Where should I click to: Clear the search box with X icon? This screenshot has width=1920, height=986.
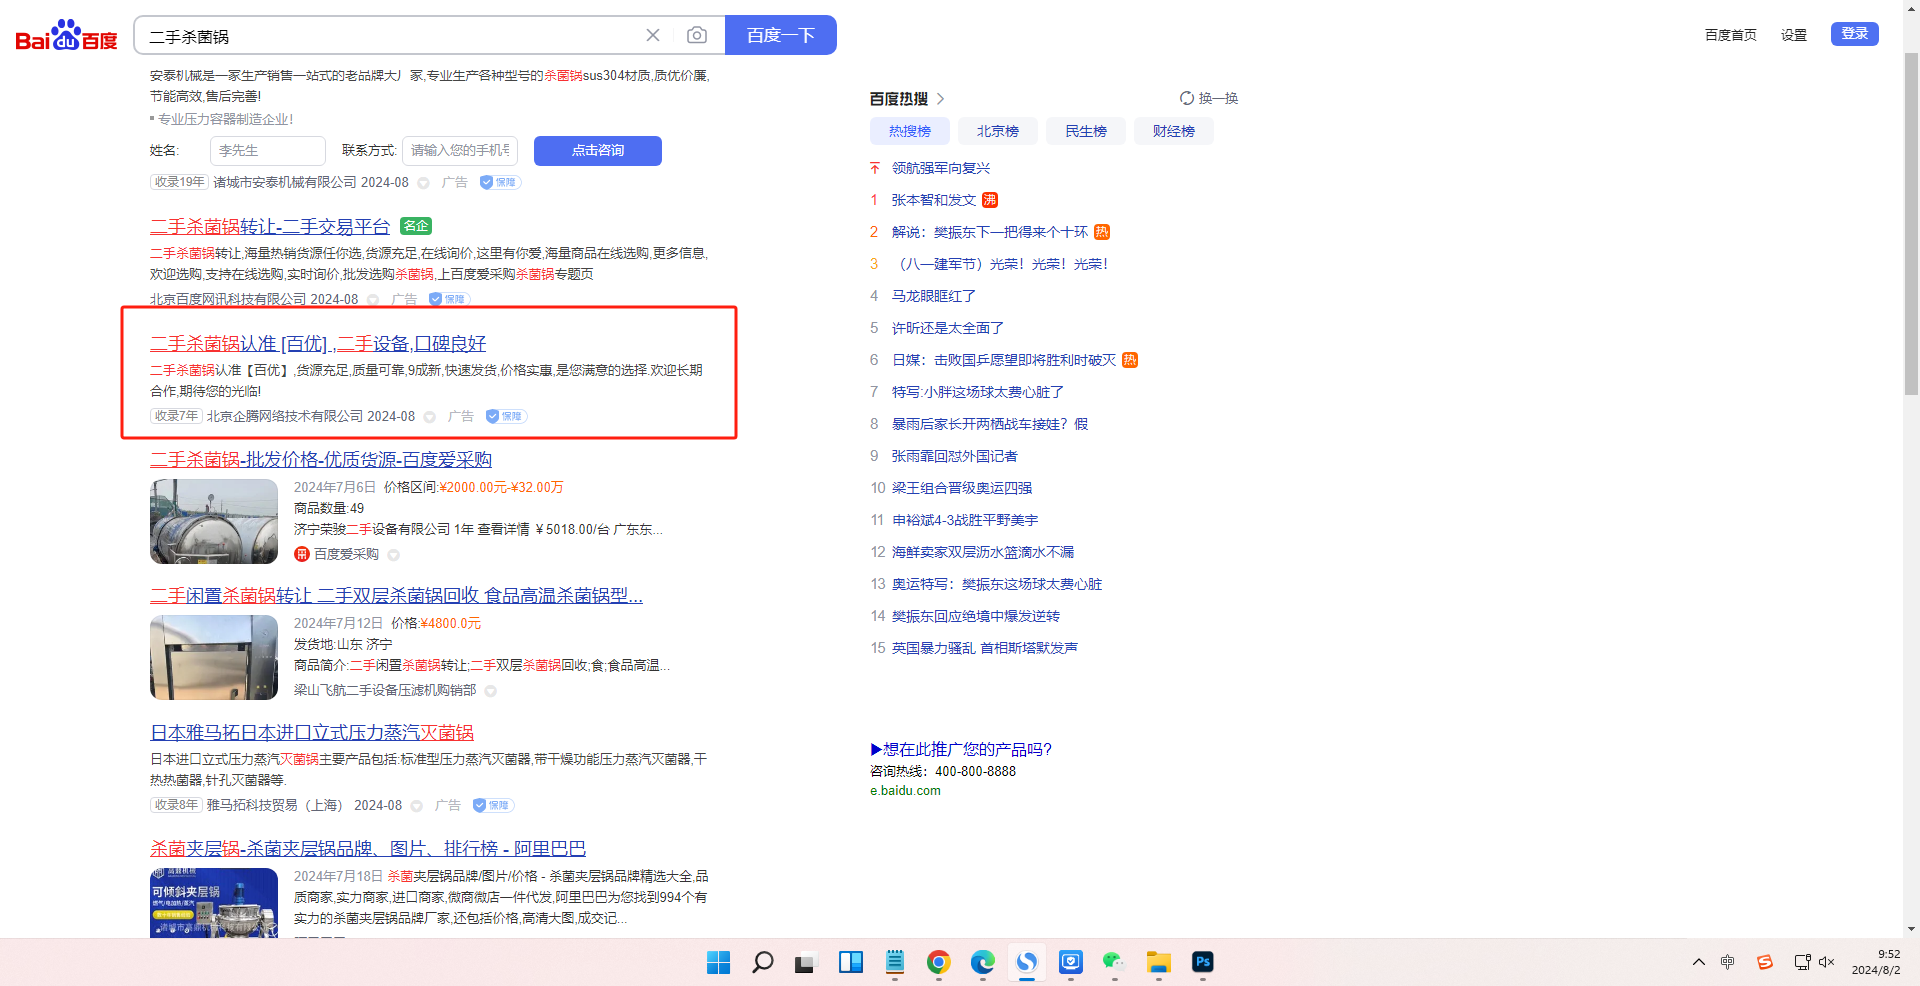click(653, 36)
